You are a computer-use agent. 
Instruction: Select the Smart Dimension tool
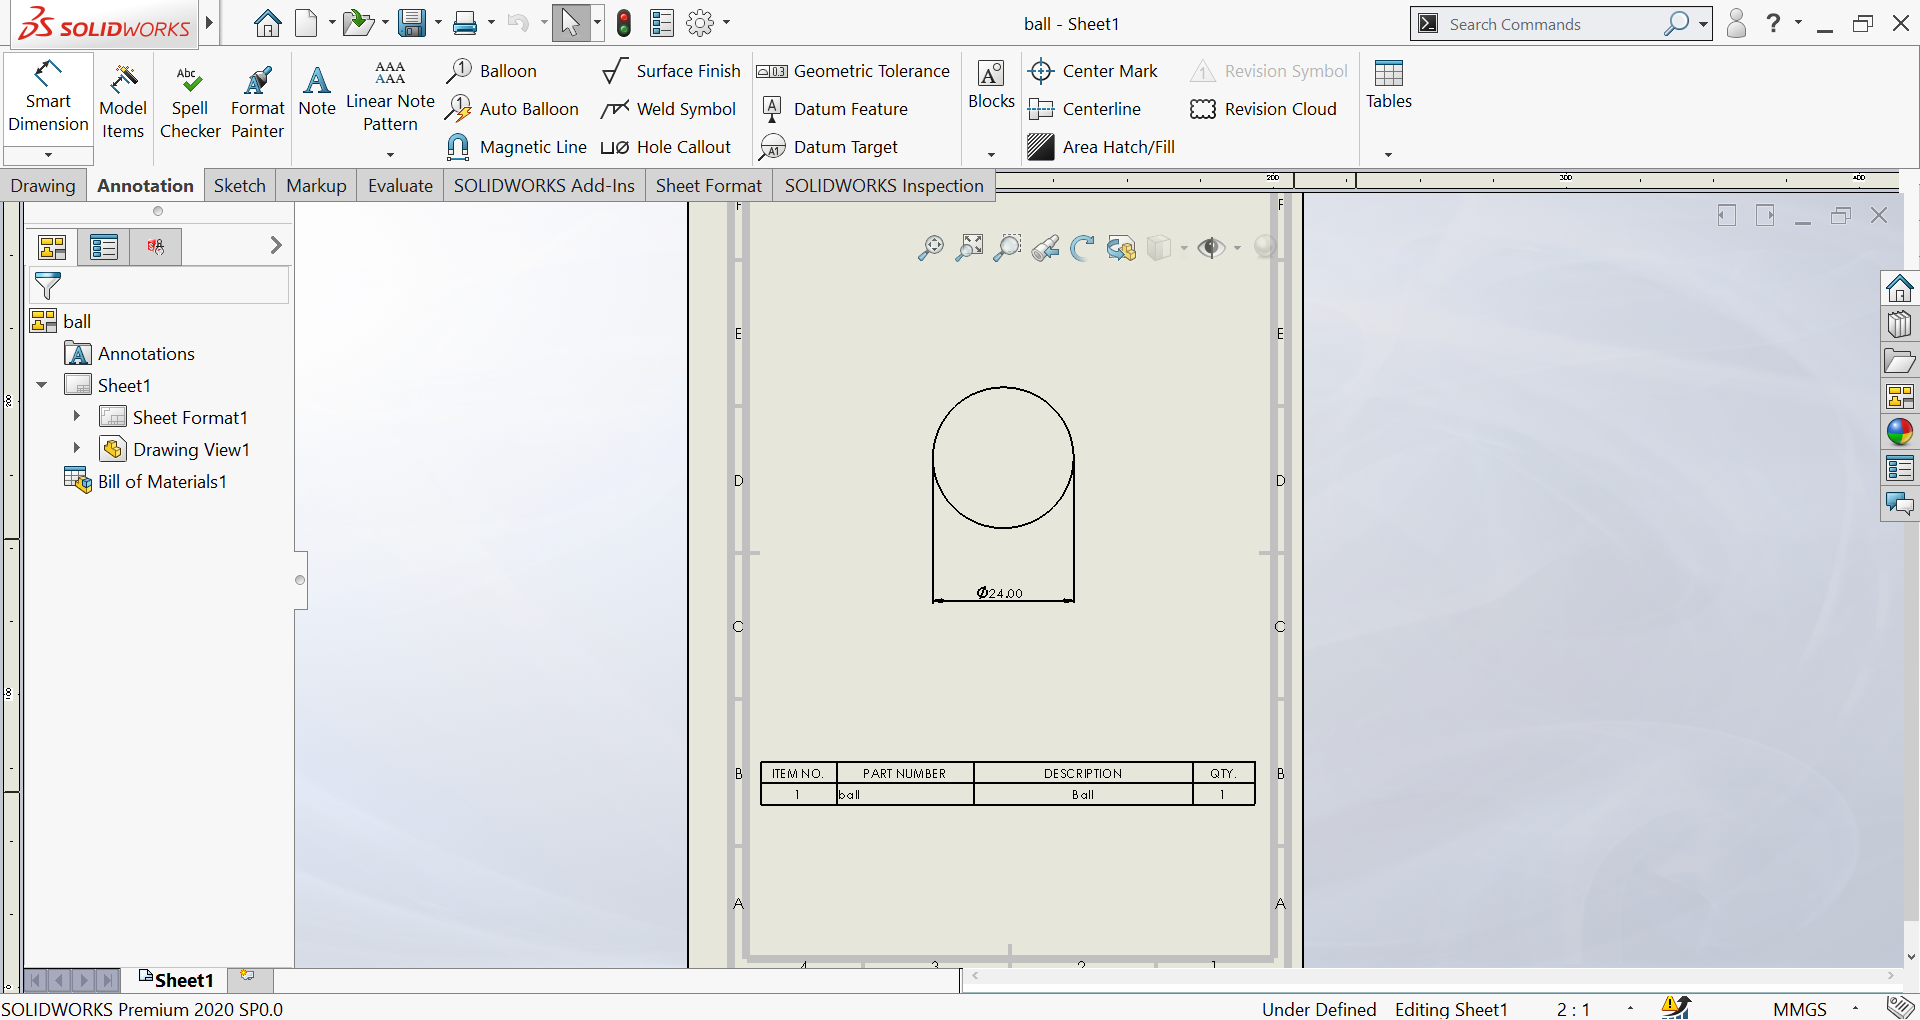pyautogui.click(x=48, y=97)
